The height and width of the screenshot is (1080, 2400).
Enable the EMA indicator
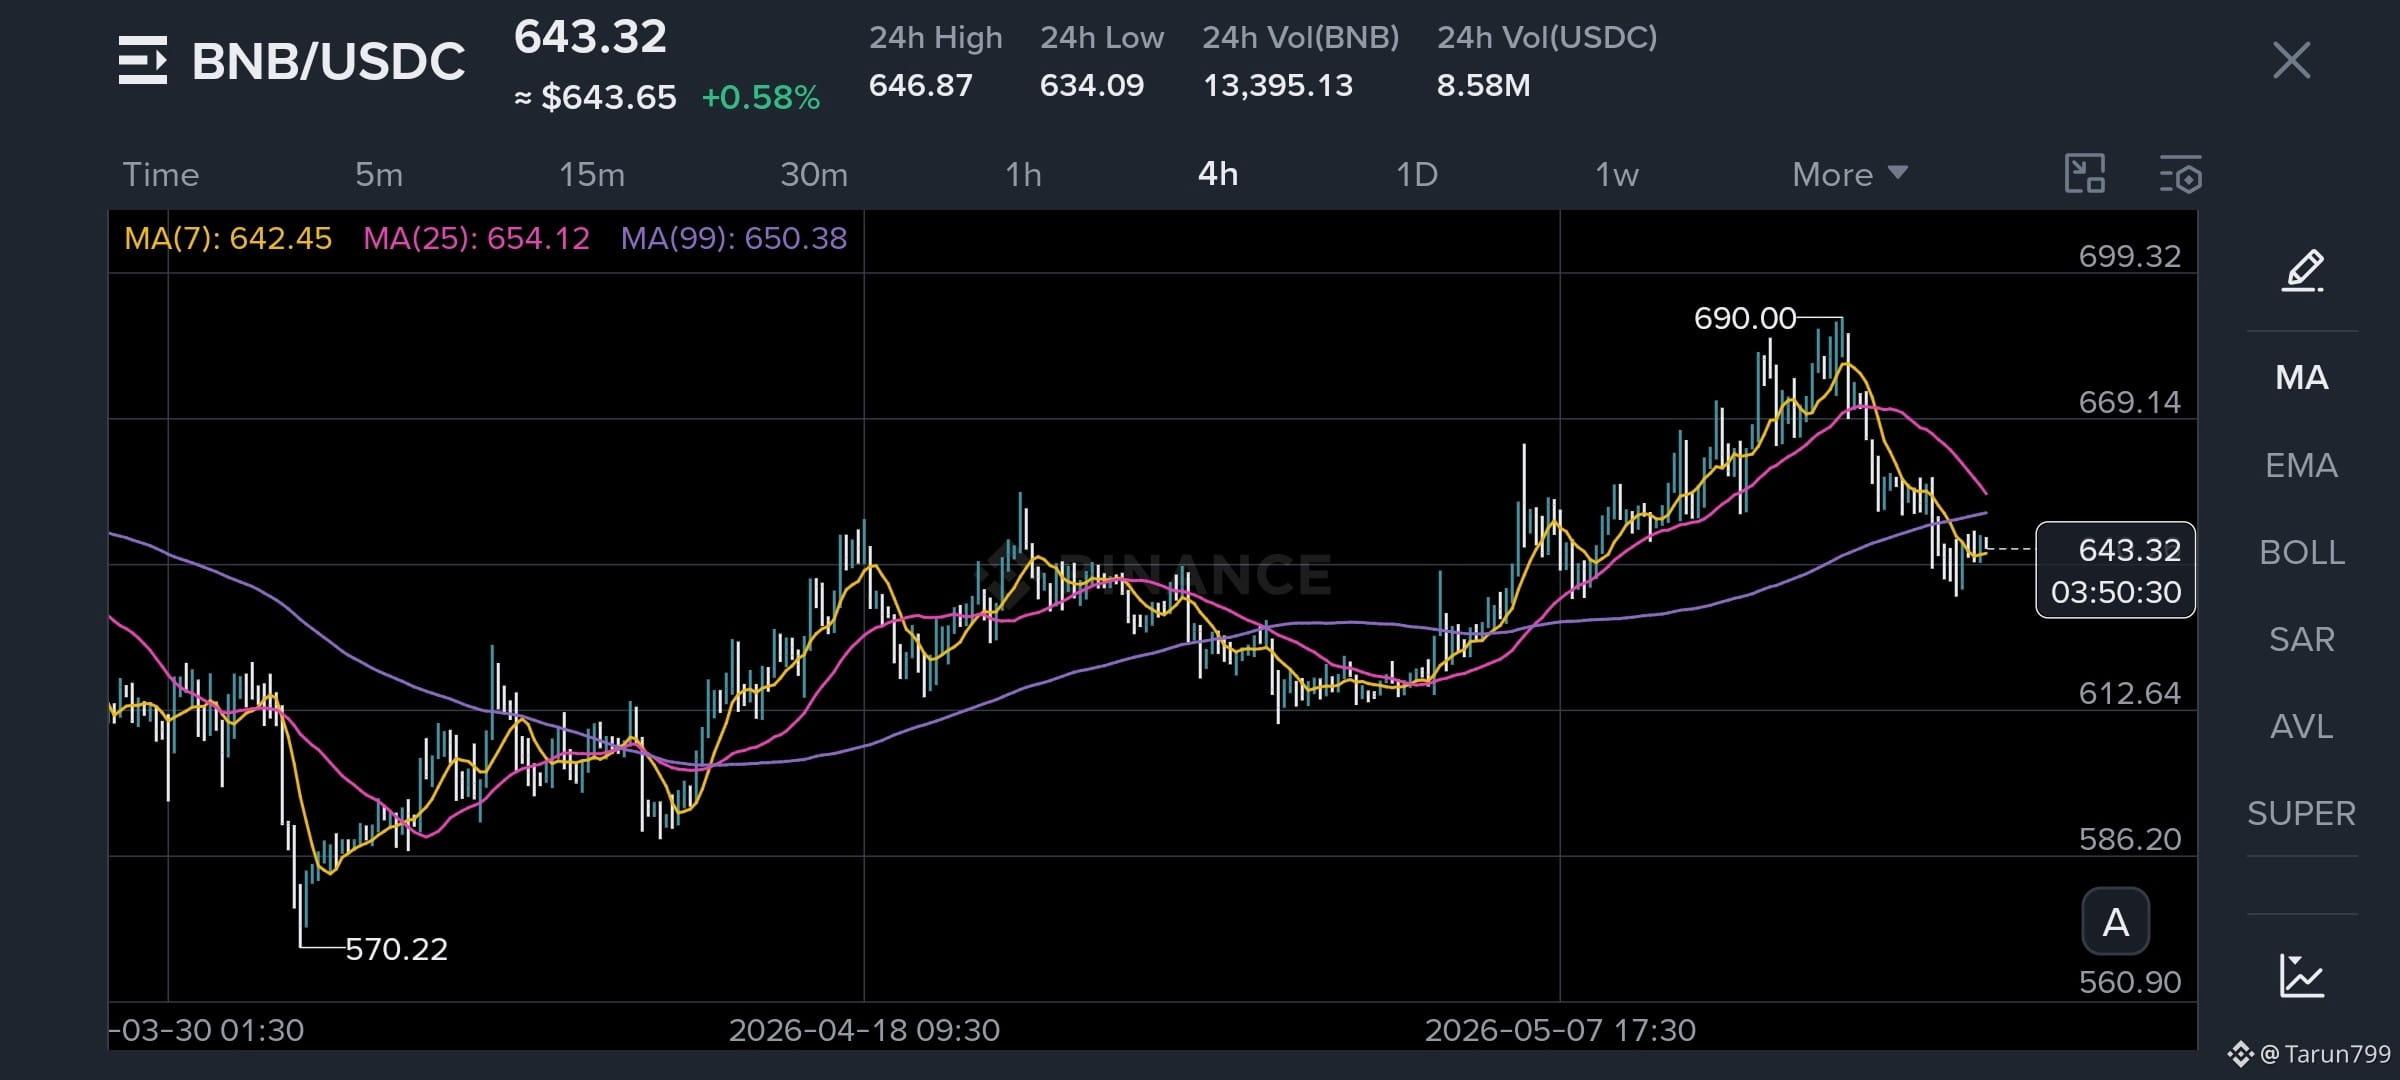tap(2302, 465)
